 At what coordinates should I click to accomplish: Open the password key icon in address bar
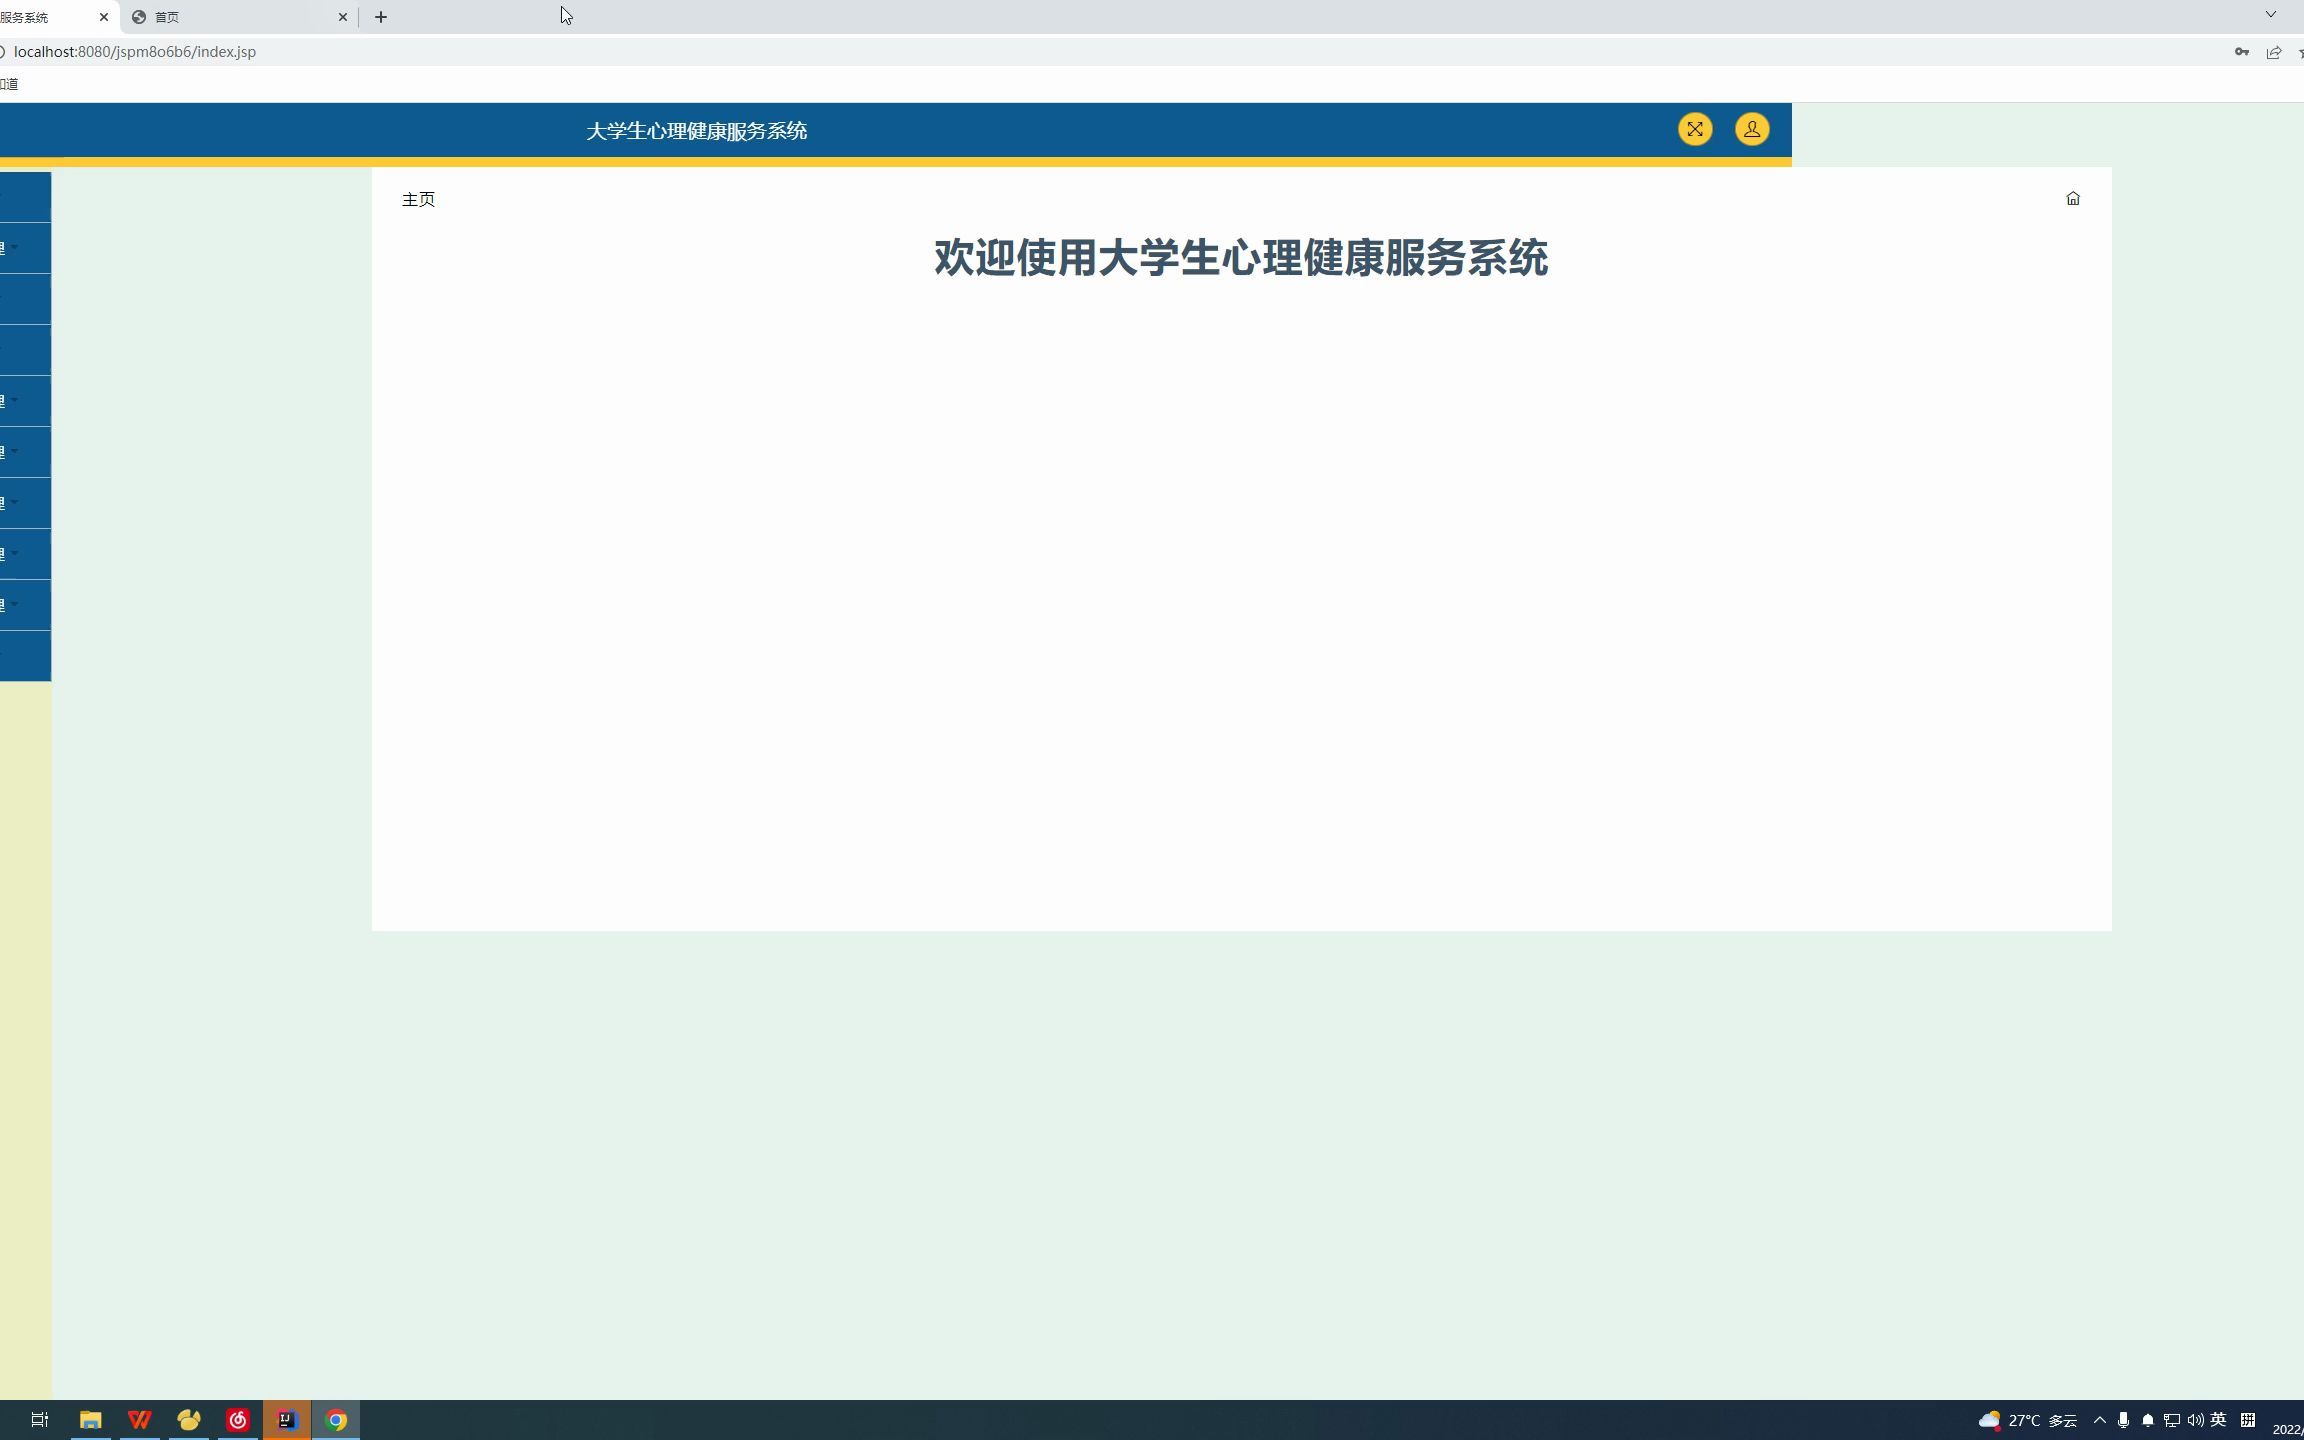2241,52
